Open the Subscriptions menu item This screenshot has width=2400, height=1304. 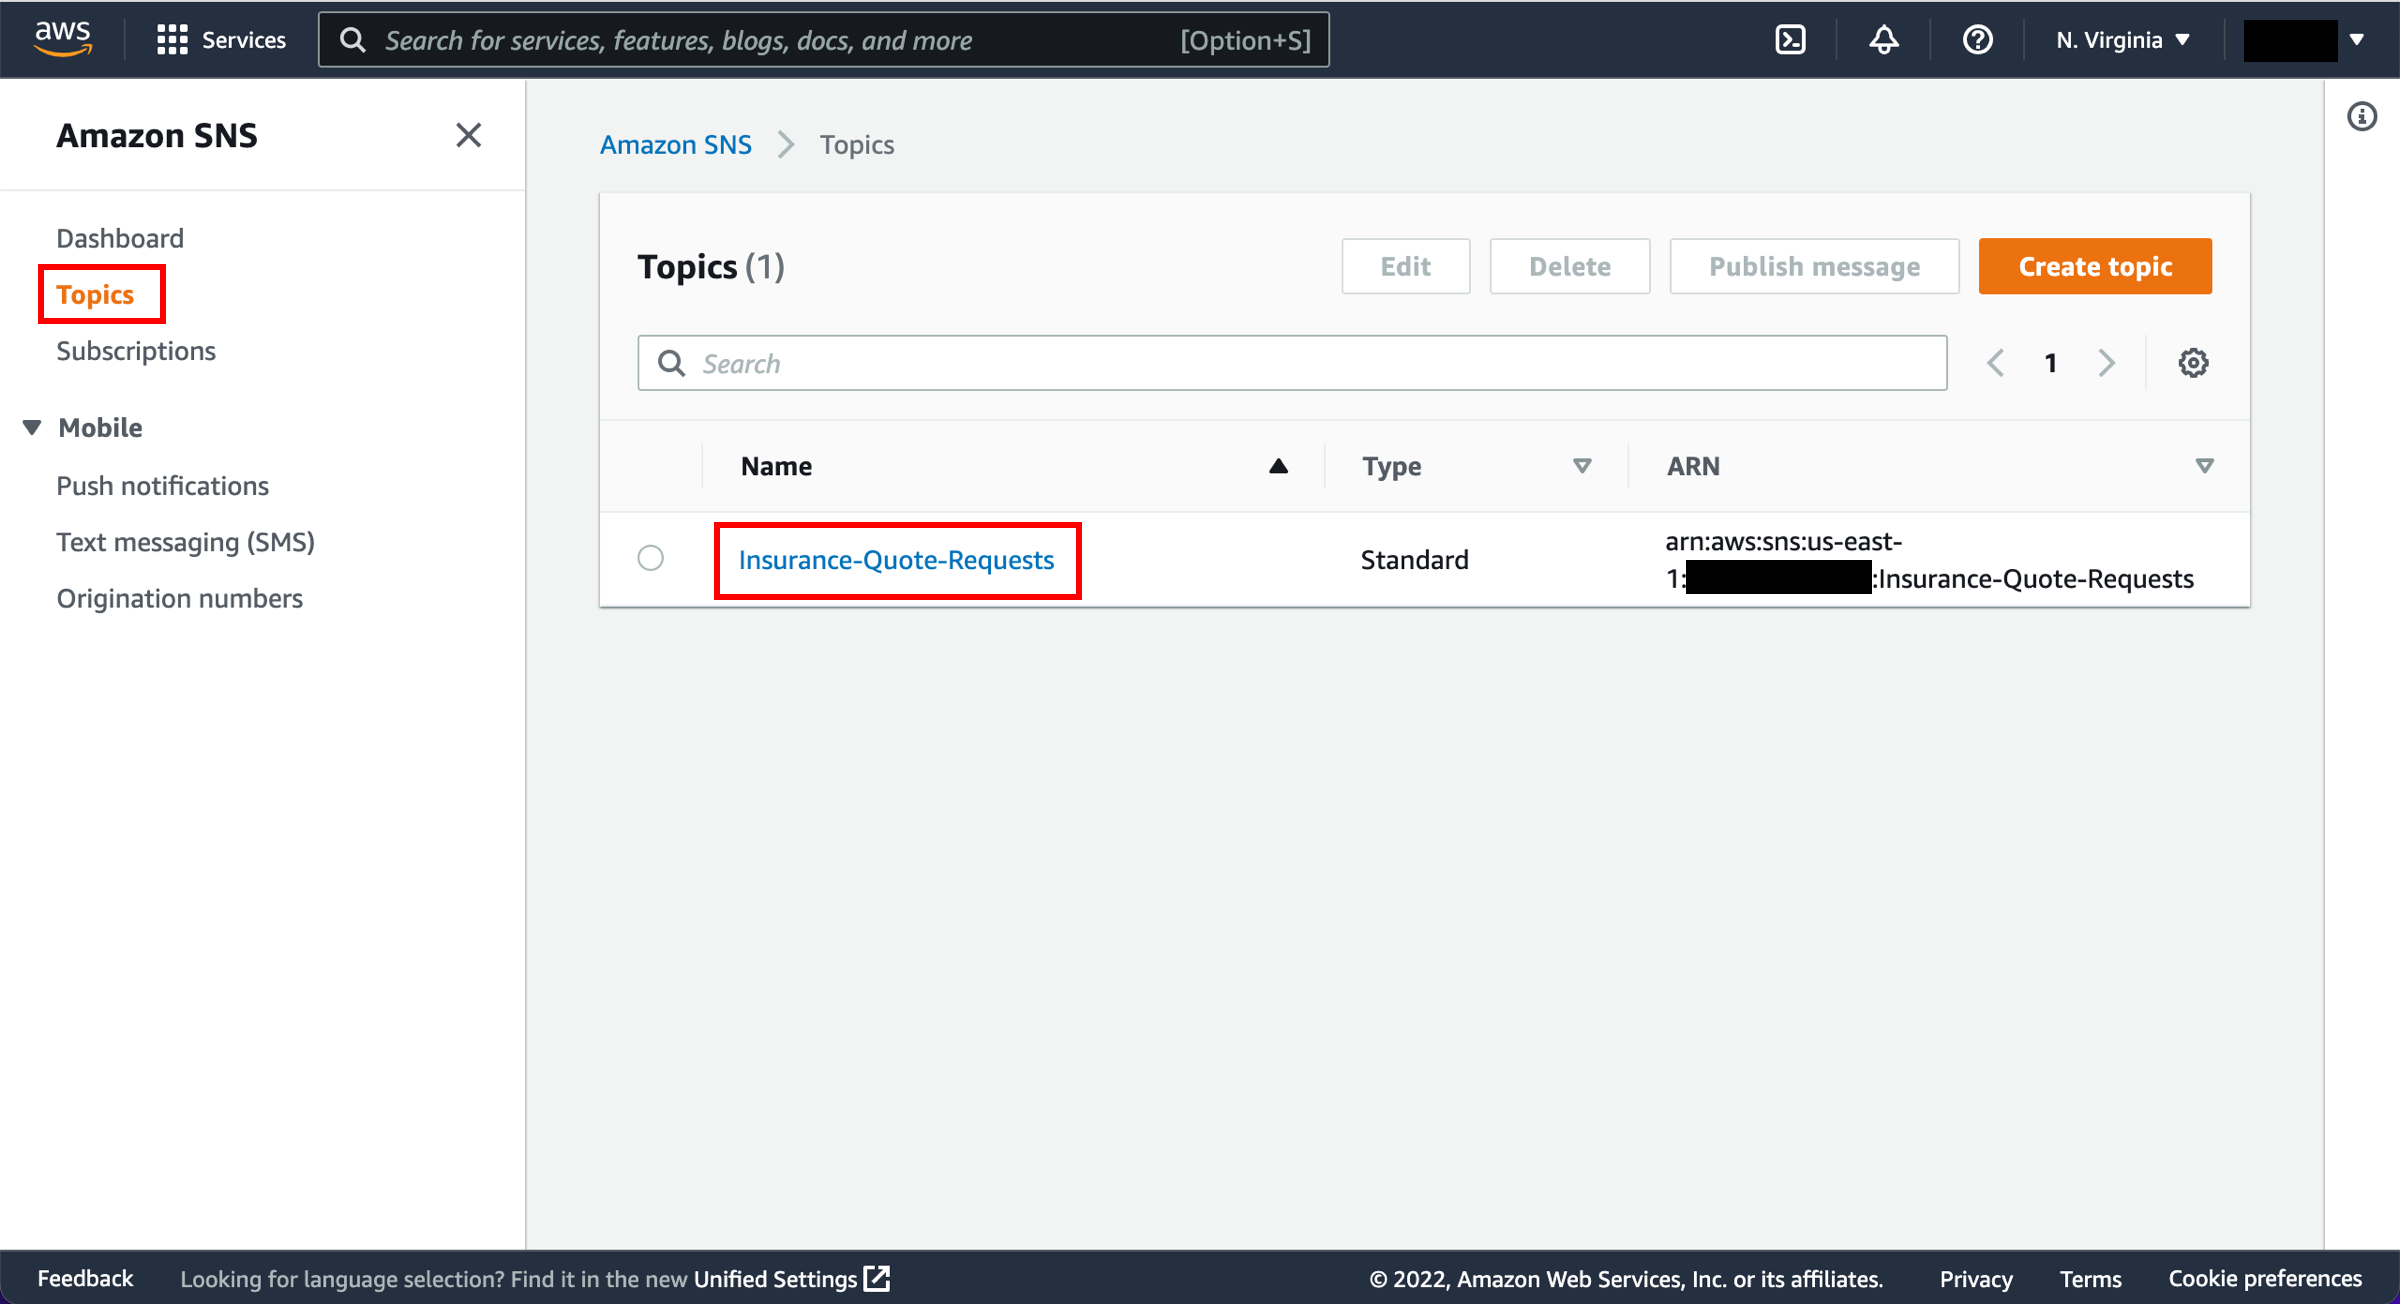pyautogui.click(x=136, y=348)
